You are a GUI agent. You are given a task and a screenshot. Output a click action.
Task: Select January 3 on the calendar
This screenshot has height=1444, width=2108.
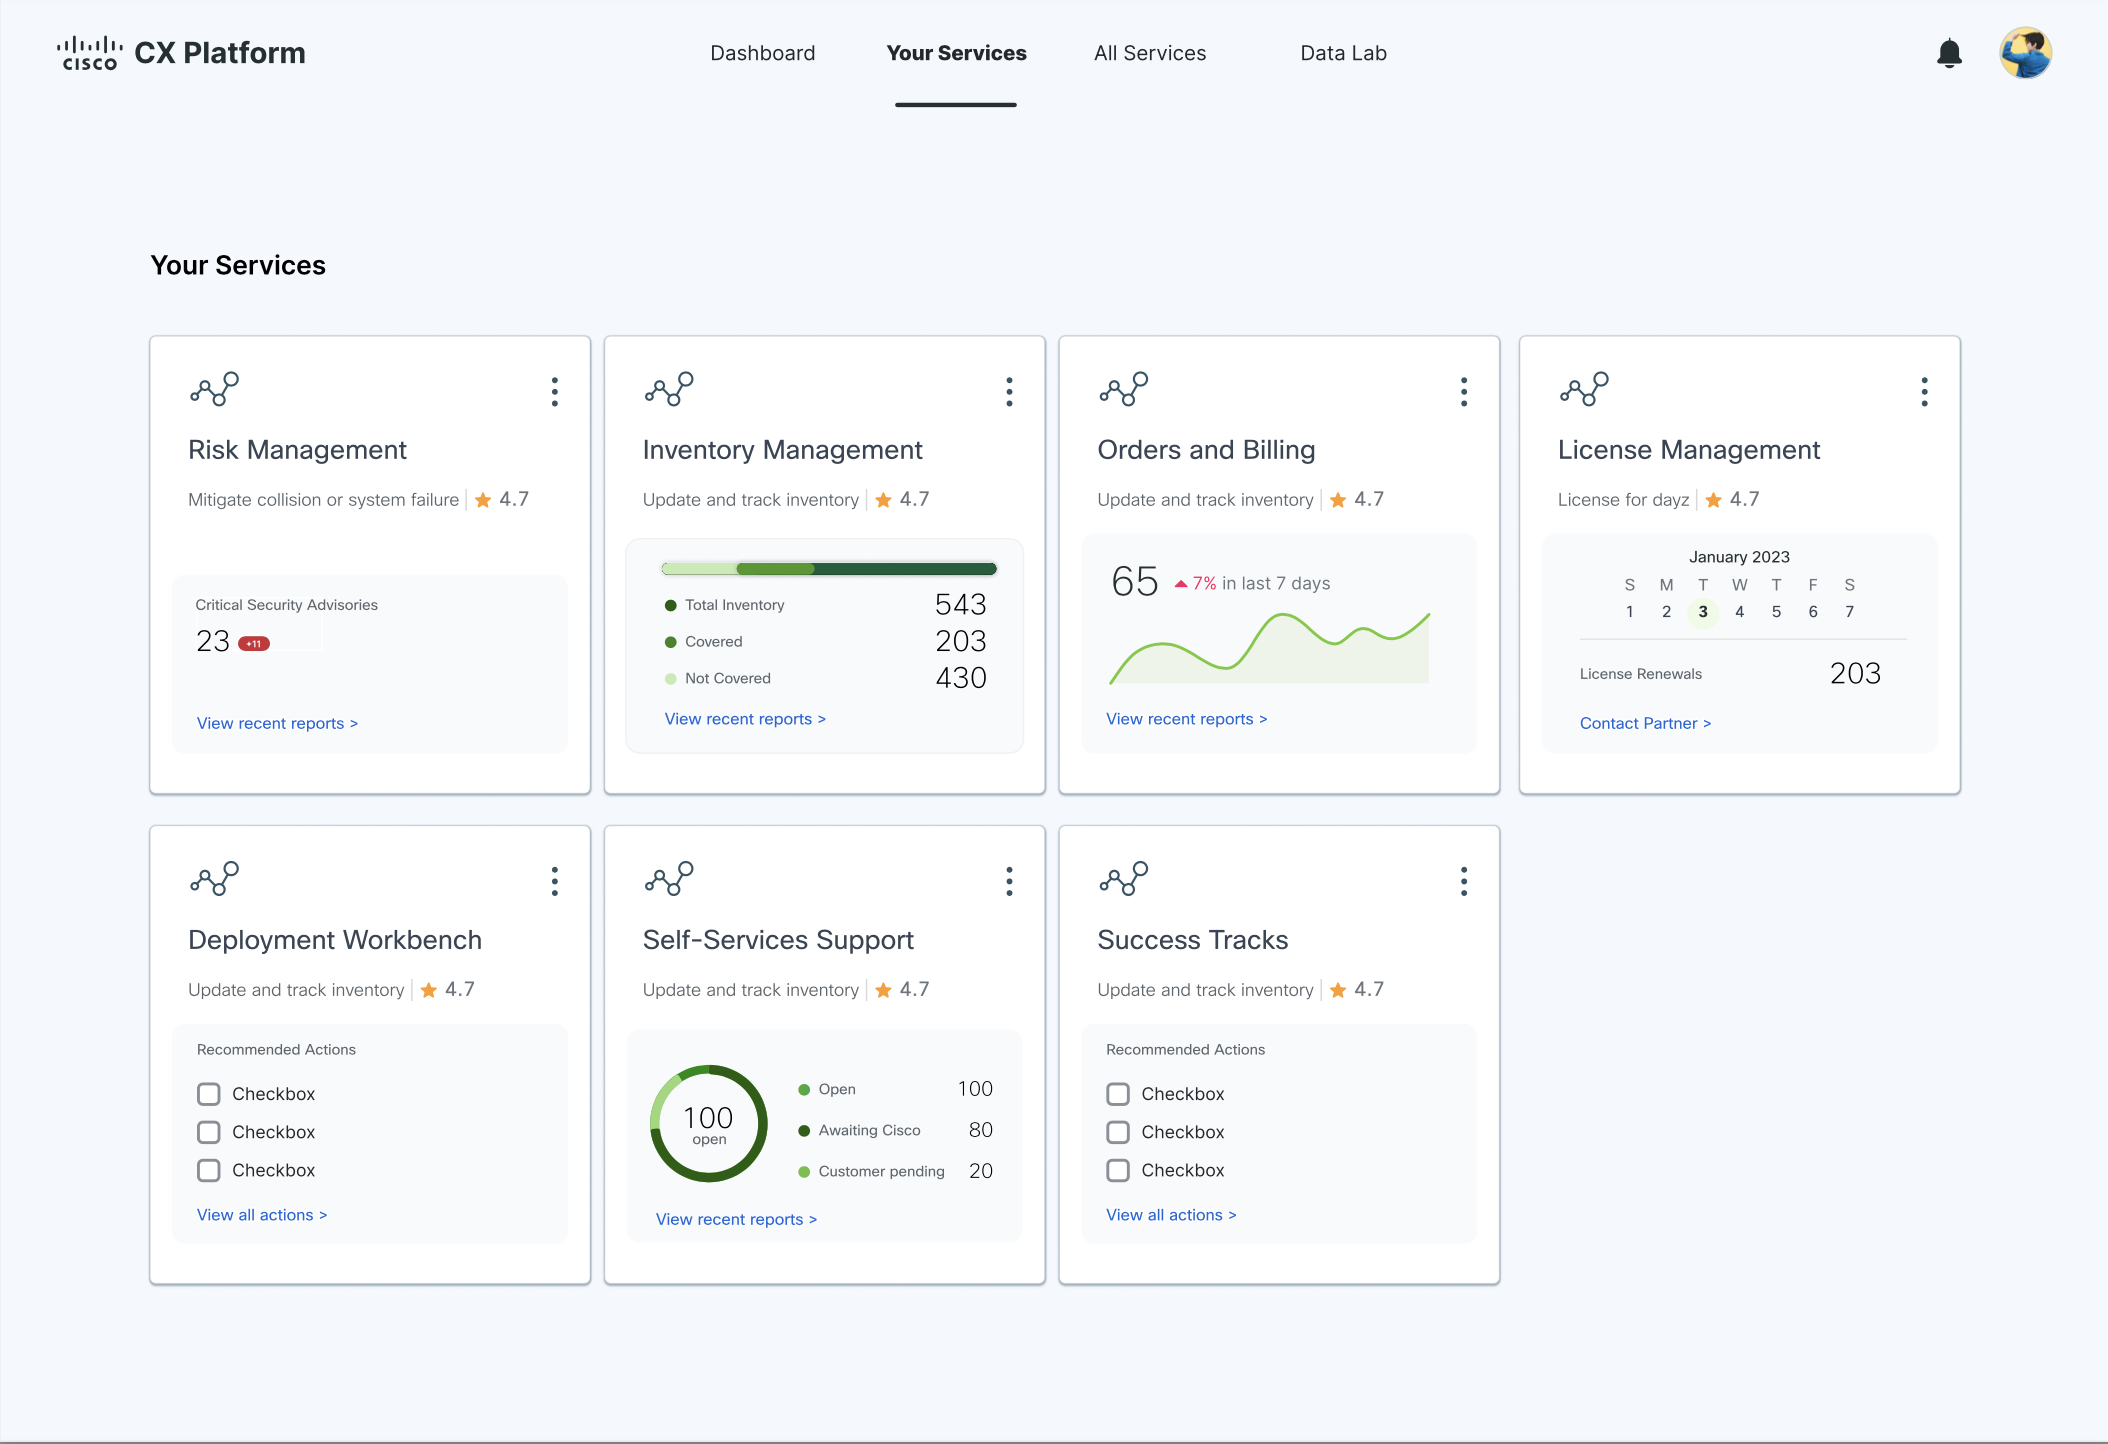point(1703,612)
